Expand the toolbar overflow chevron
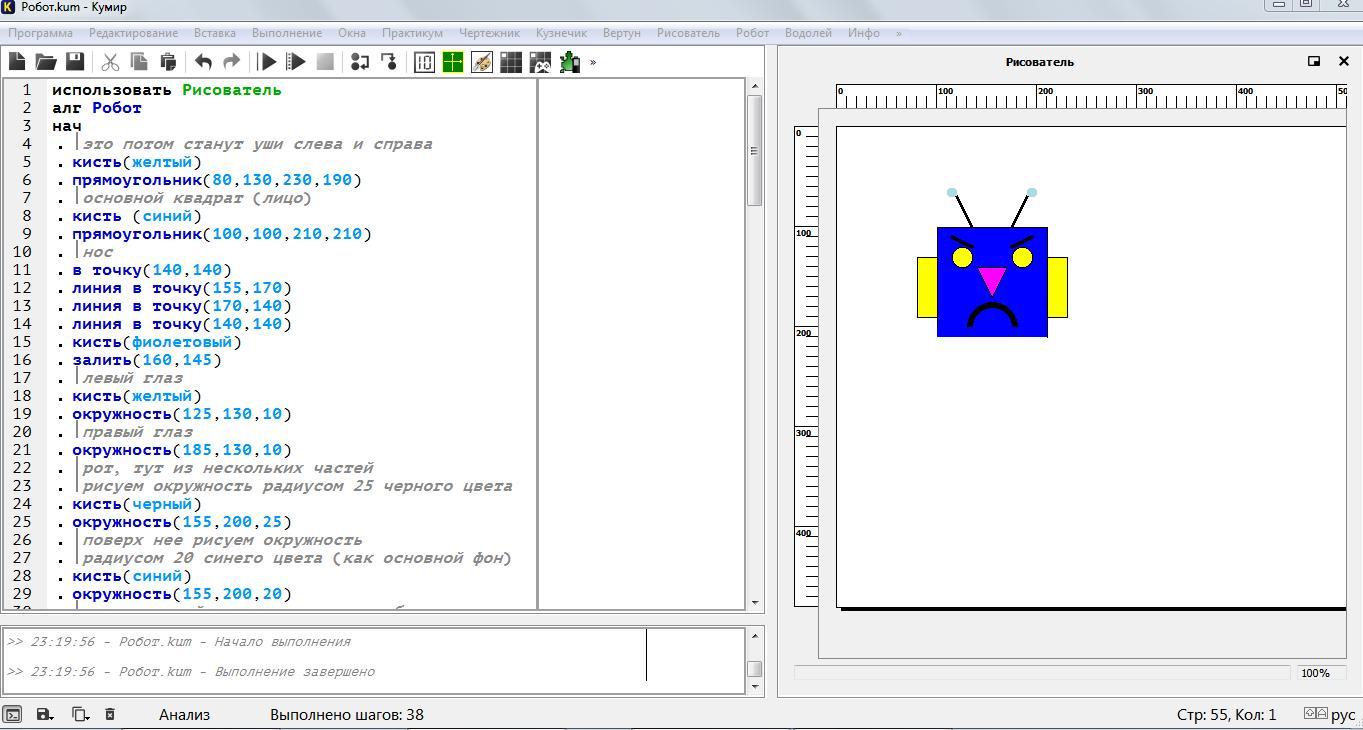Screen dimensions: 1363x730 tap(593, 62)
